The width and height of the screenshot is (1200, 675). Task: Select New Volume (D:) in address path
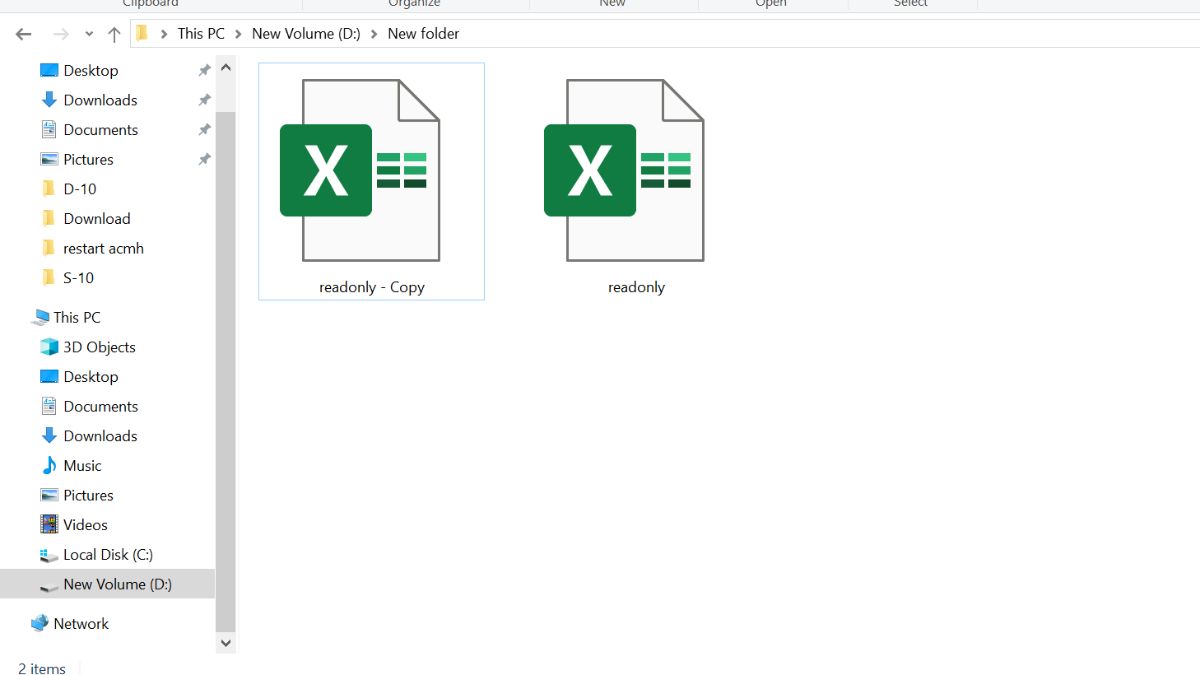pyautogui.click(x=306, y=33)
